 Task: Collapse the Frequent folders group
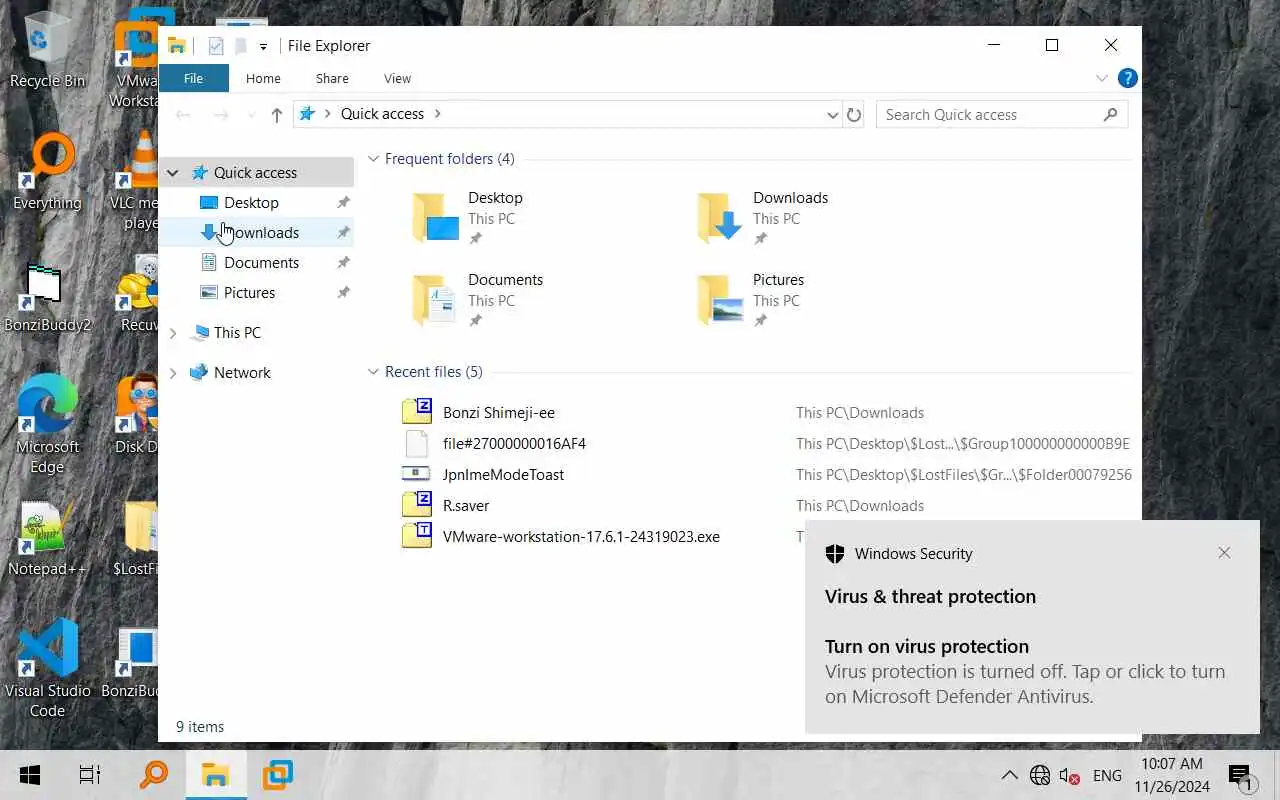[x=374, y=159]
